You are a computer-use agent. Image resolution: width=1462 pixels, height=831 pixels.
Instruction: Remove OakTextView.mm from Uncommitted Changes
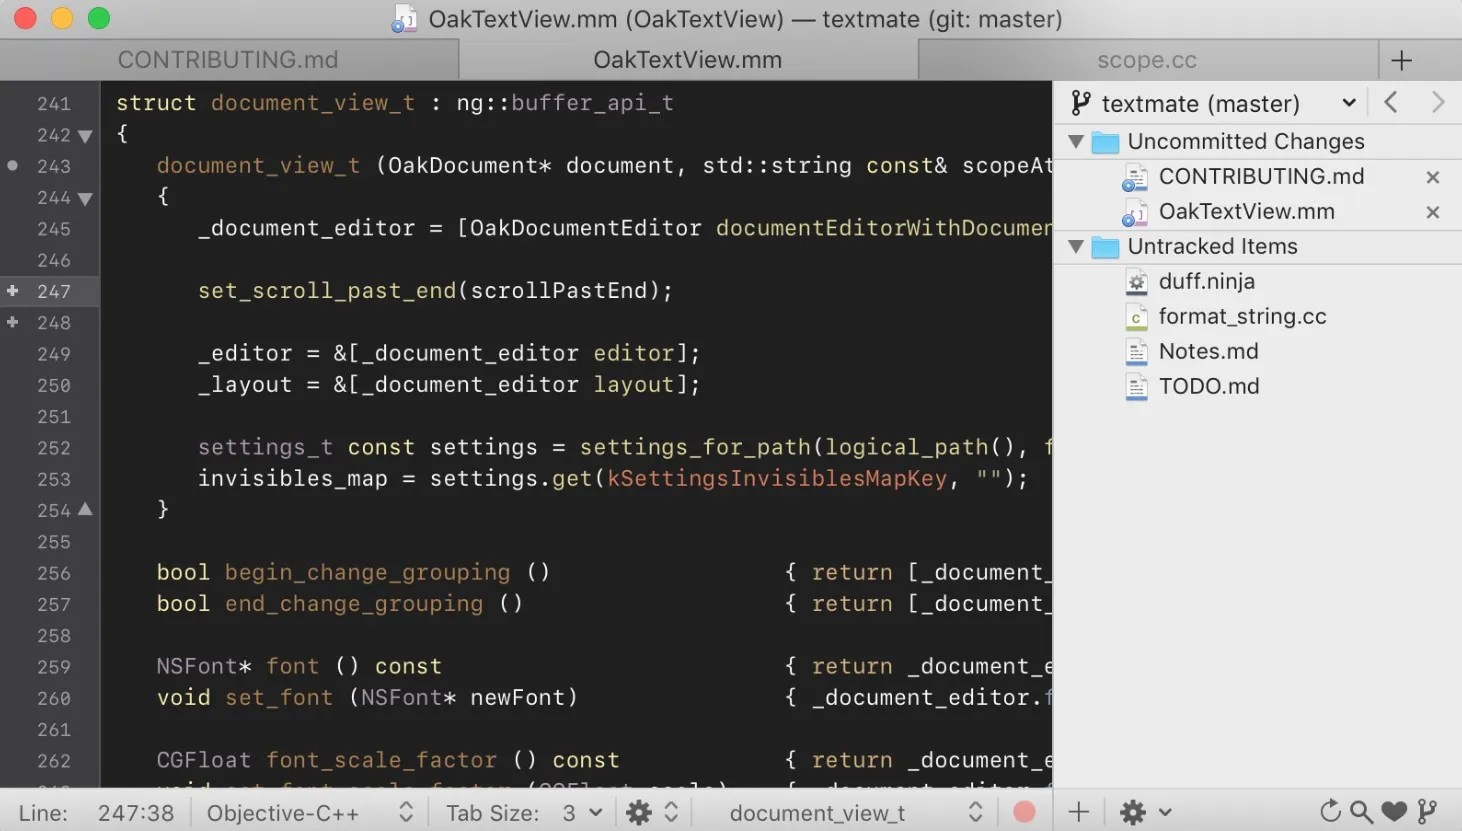1432,212
